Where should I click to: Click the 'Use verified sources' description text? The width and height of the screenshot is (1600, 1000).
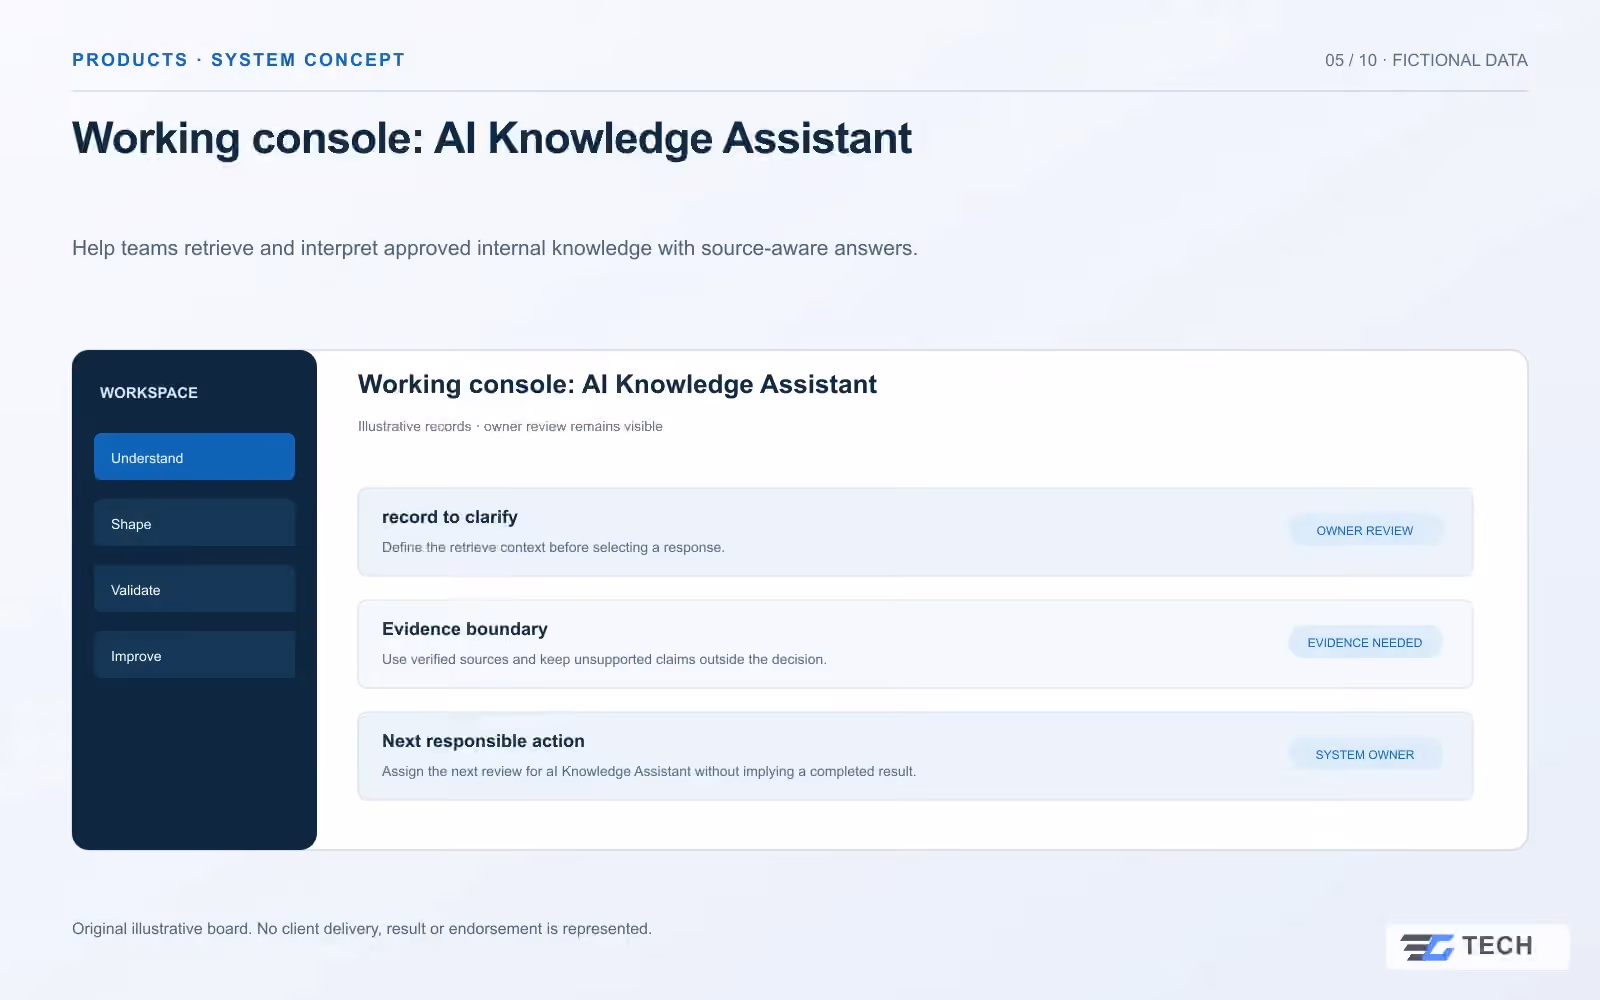point(604,659)
